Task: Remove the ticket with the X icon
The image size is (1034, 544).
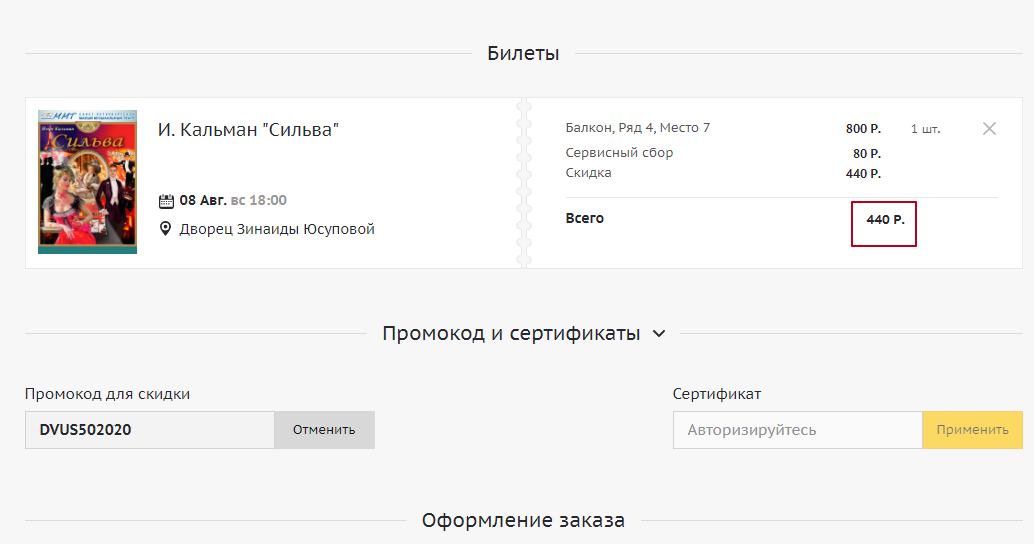Action: pyautogui.click(x=989, y=129)
